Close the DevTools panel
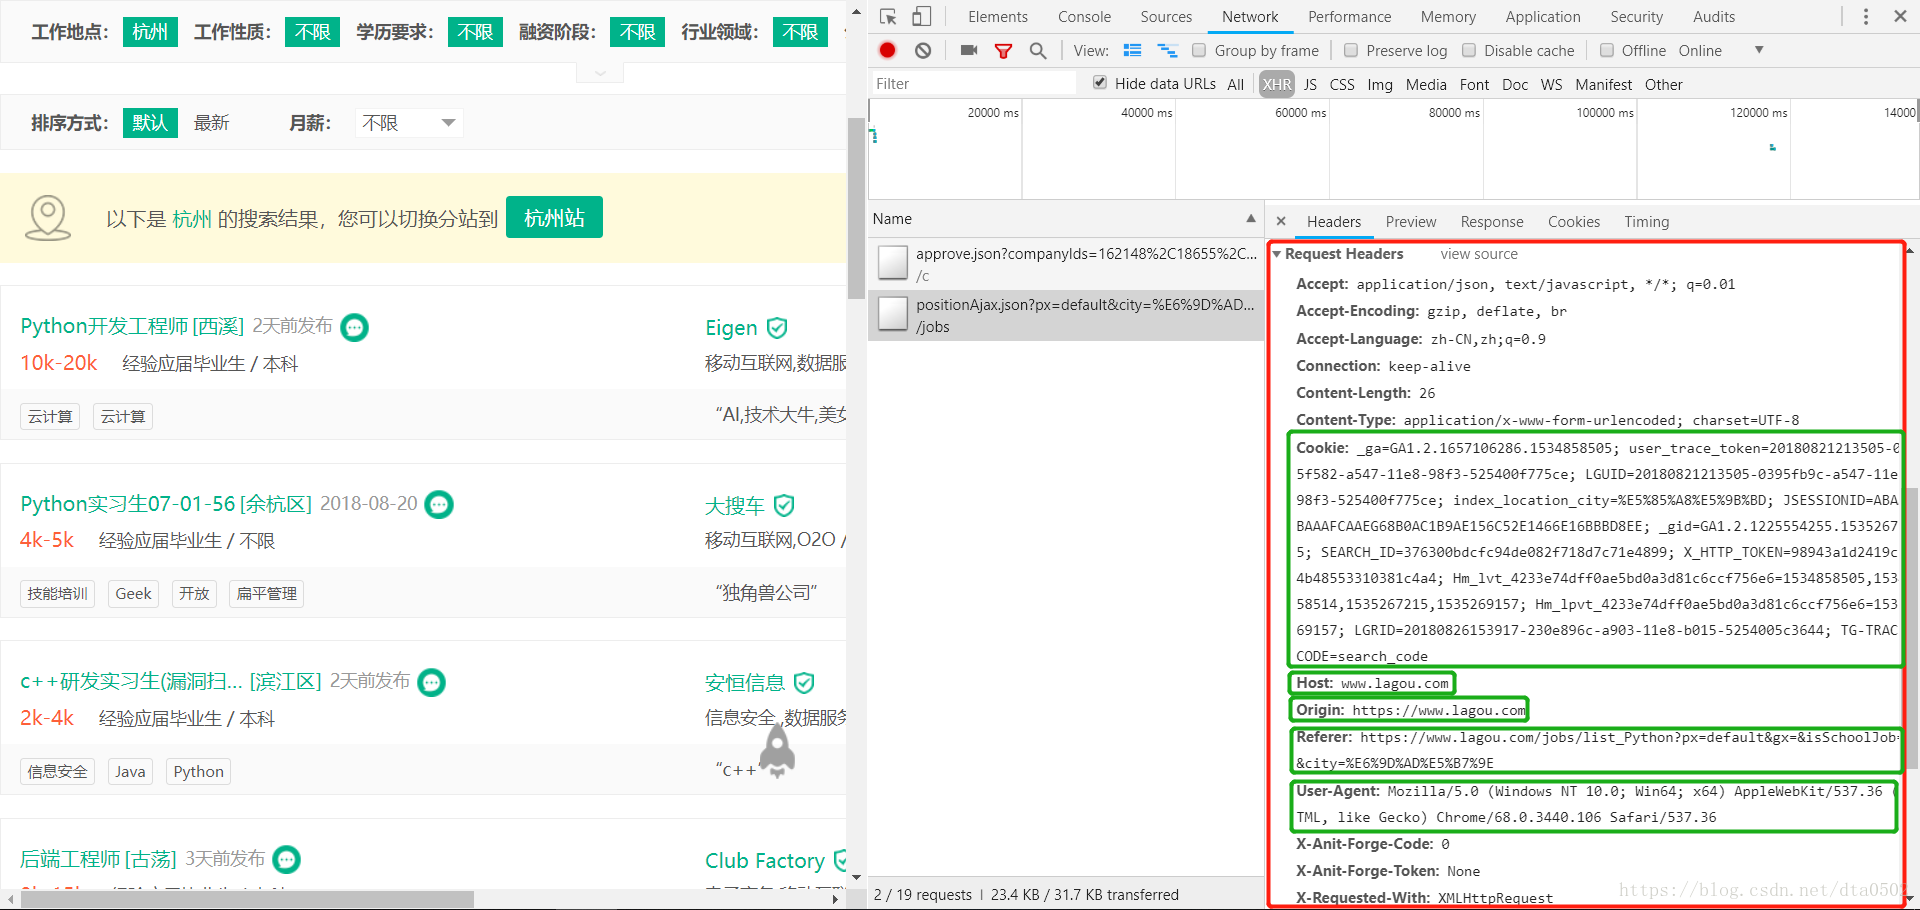Viewport: 1920px width, 910px height. [1900, 16]
